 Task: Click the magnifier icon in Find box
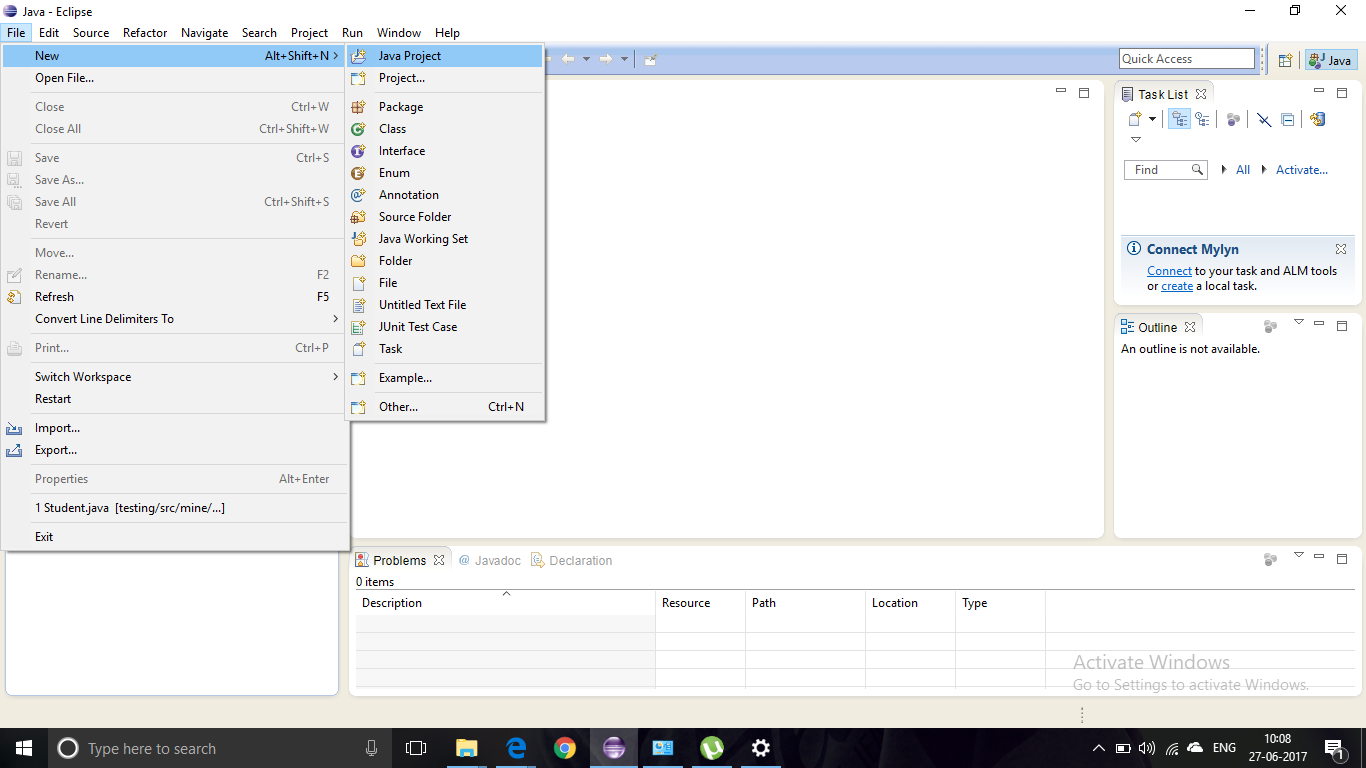1198,170
